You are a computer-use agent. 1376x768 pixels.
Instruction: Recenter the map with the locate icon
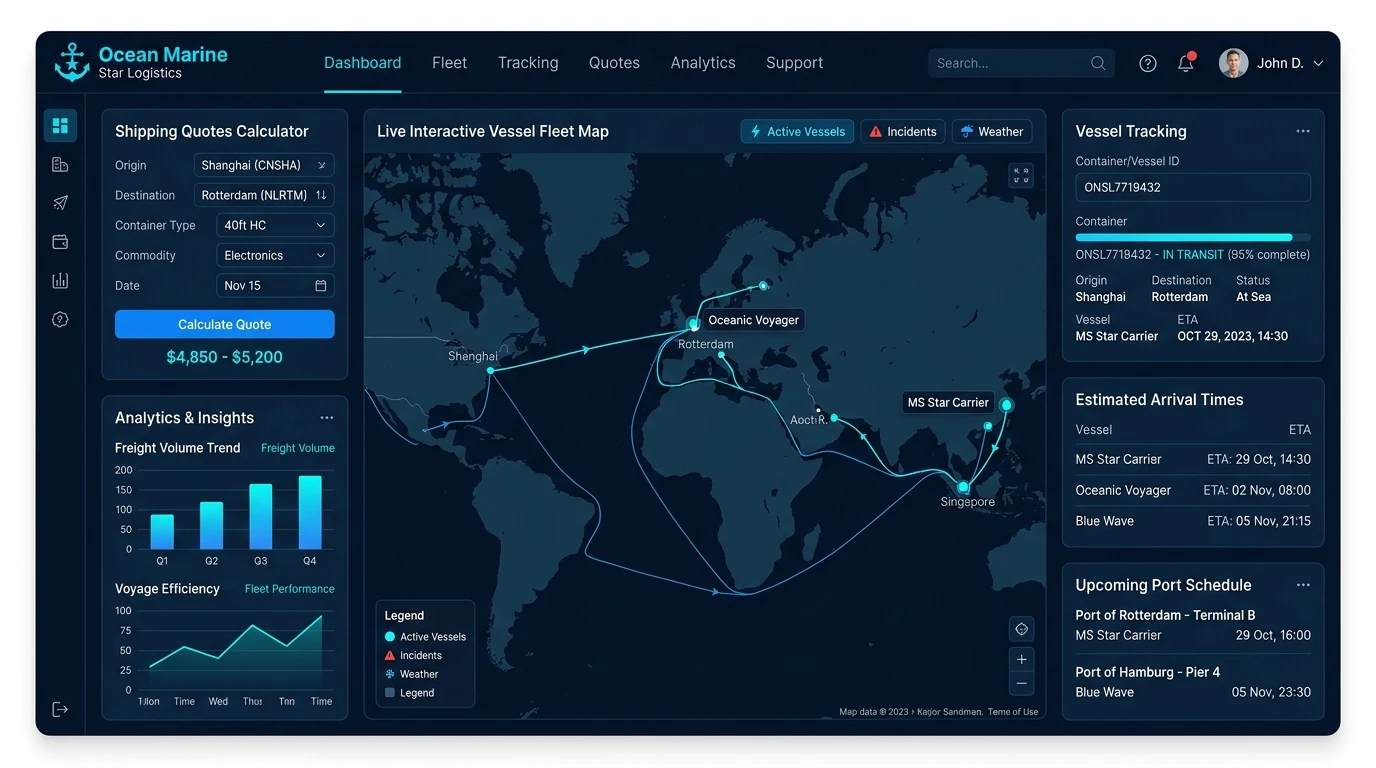click(x=1021, y=629)
